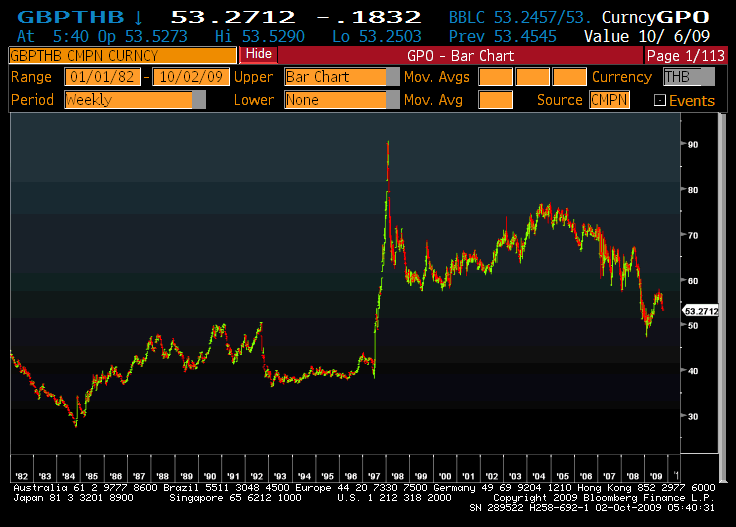Click the Hide button
This screenshot has width=736, height=527.
259,54
